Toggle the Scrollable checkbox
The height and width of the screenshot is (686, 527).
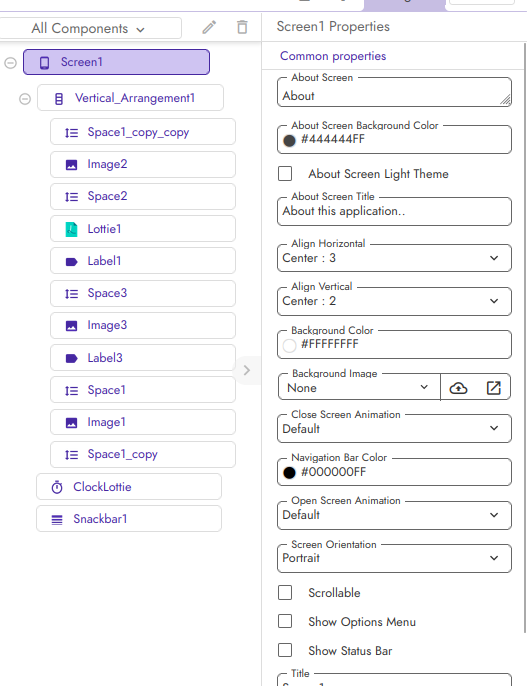click(x=285, y=593)
